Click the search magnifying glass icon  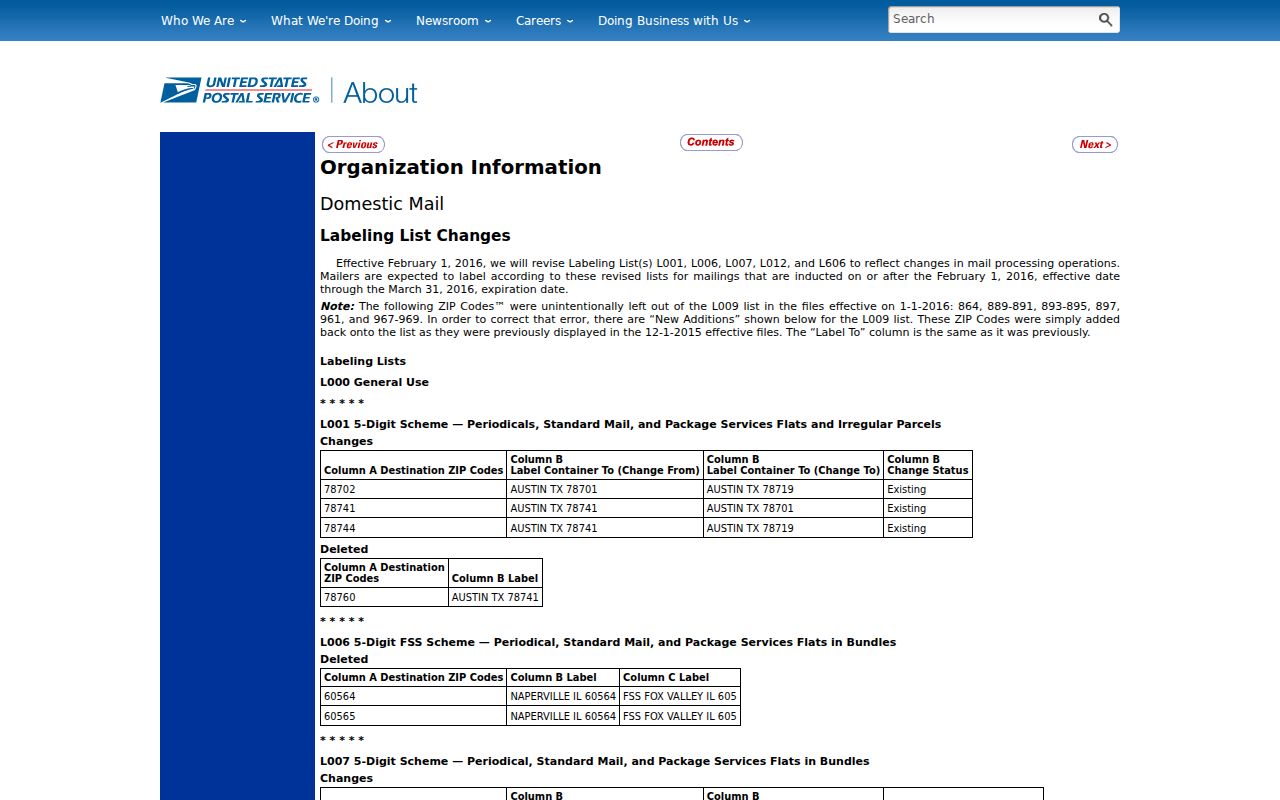(x=1105, y=19)
